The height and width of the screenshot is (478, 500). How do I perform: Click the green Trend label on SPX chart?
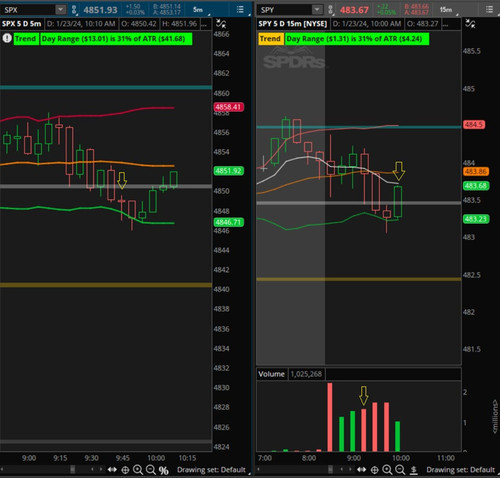[x=26, y=39]
